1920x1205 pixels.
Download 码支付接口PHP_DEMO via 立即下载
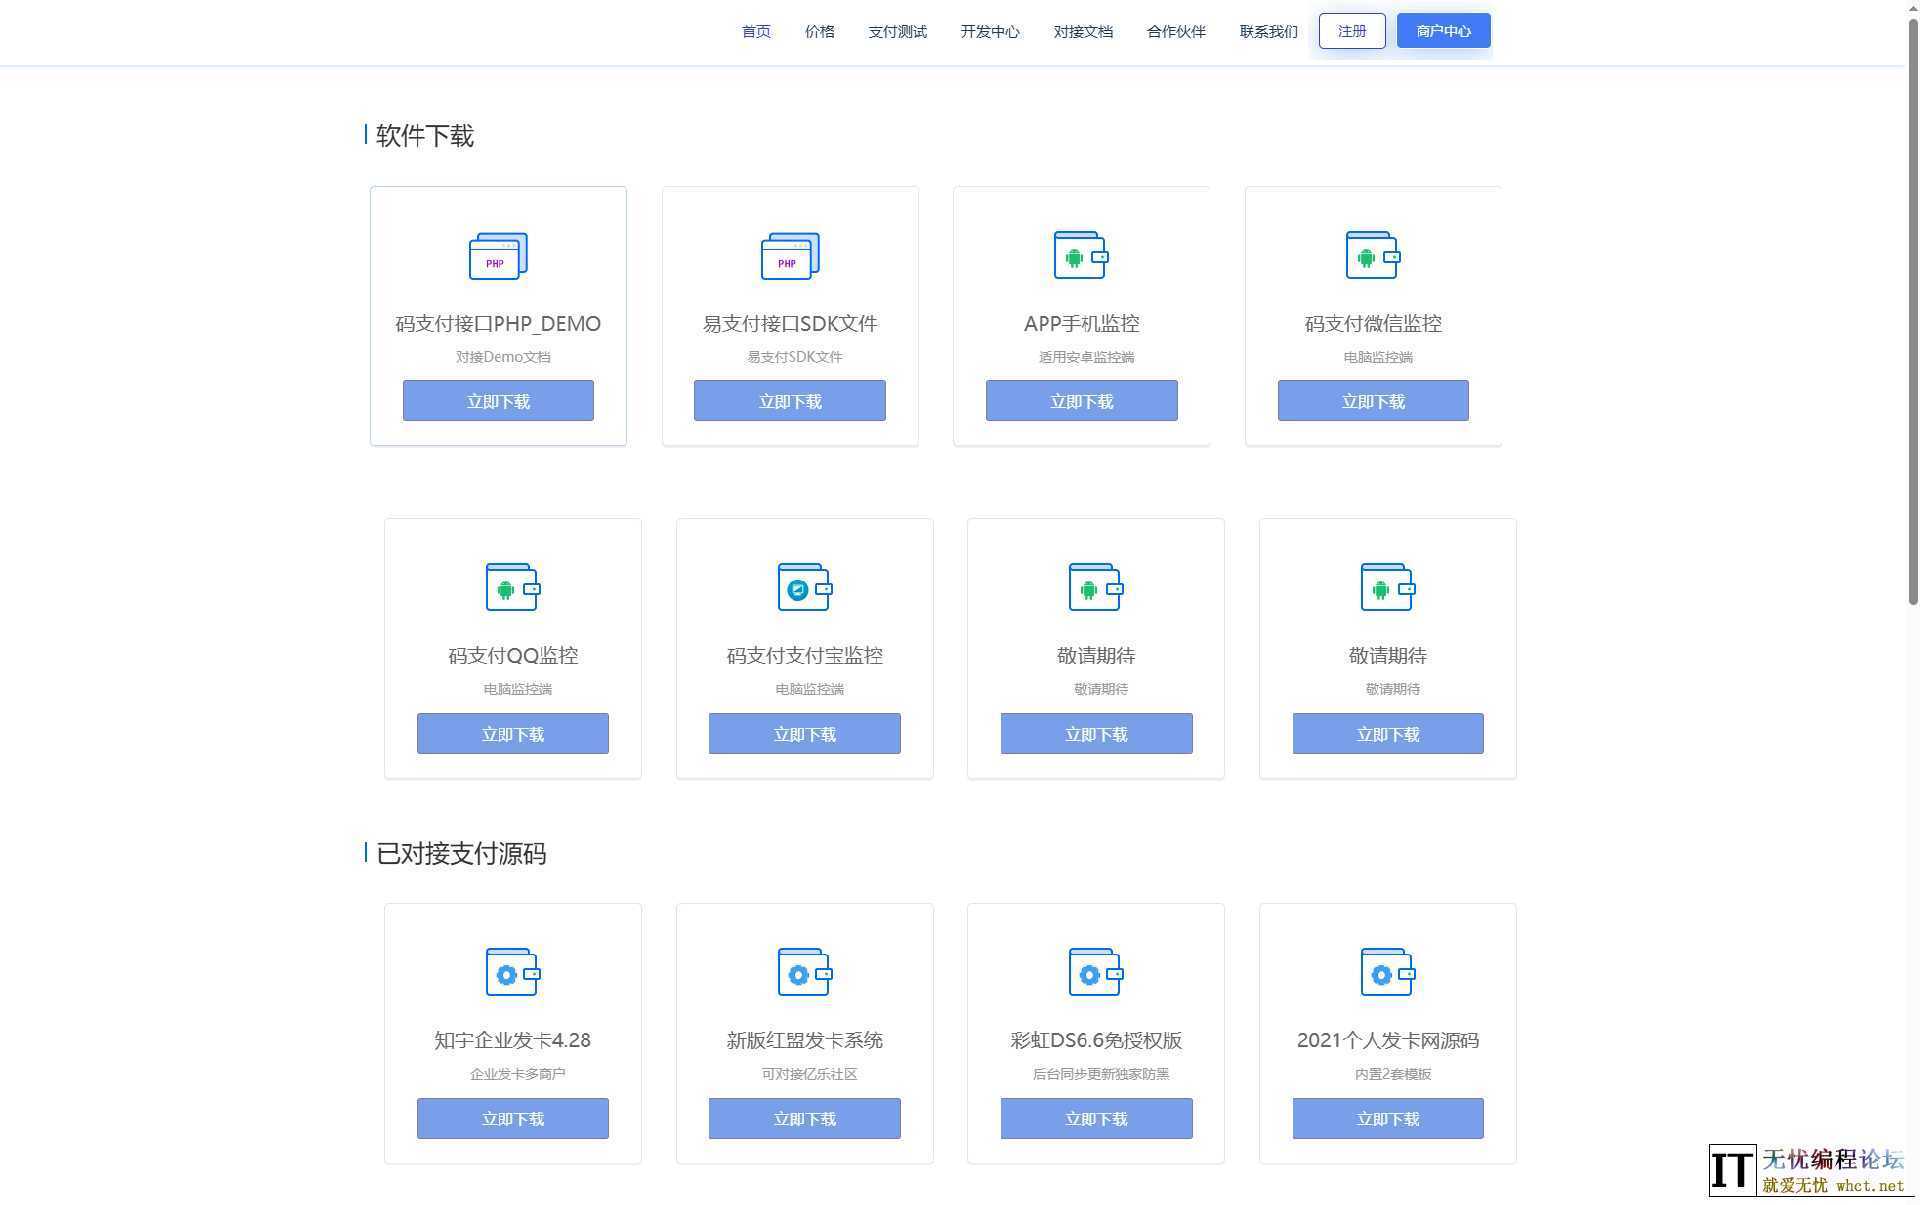coord(498,401)
